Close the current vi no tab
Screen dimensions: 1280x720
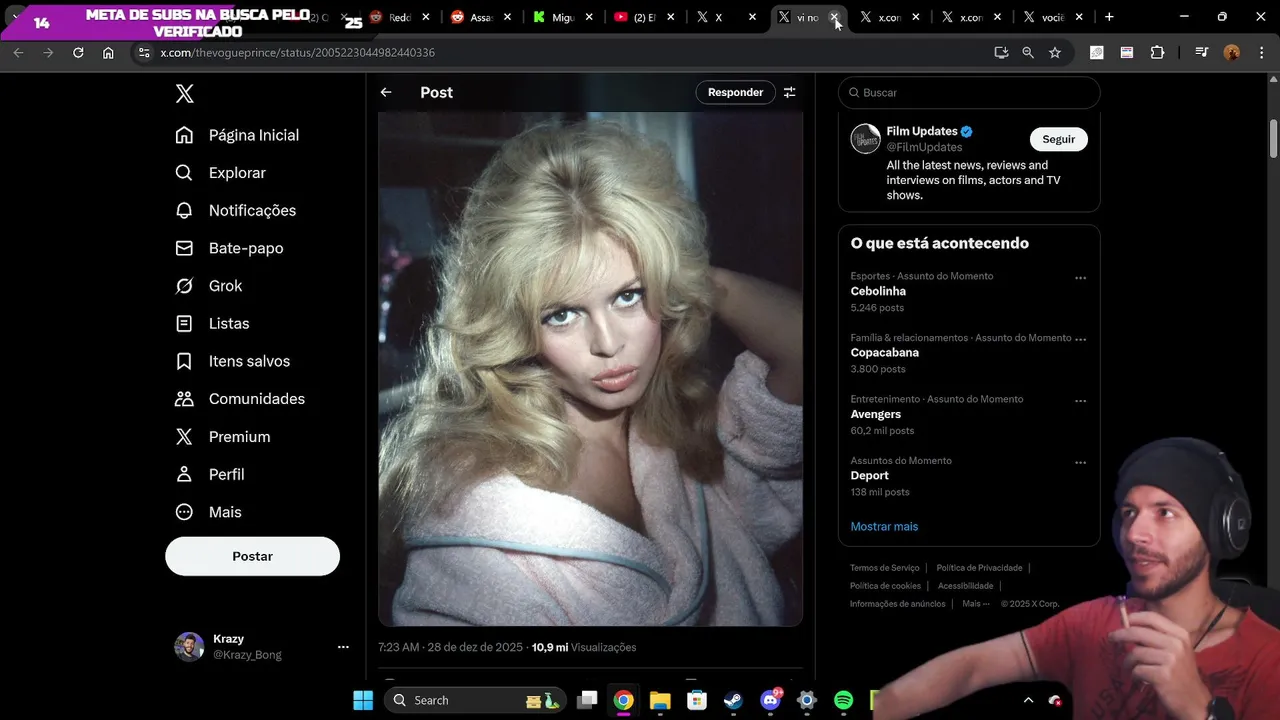(x=834, y=17)
